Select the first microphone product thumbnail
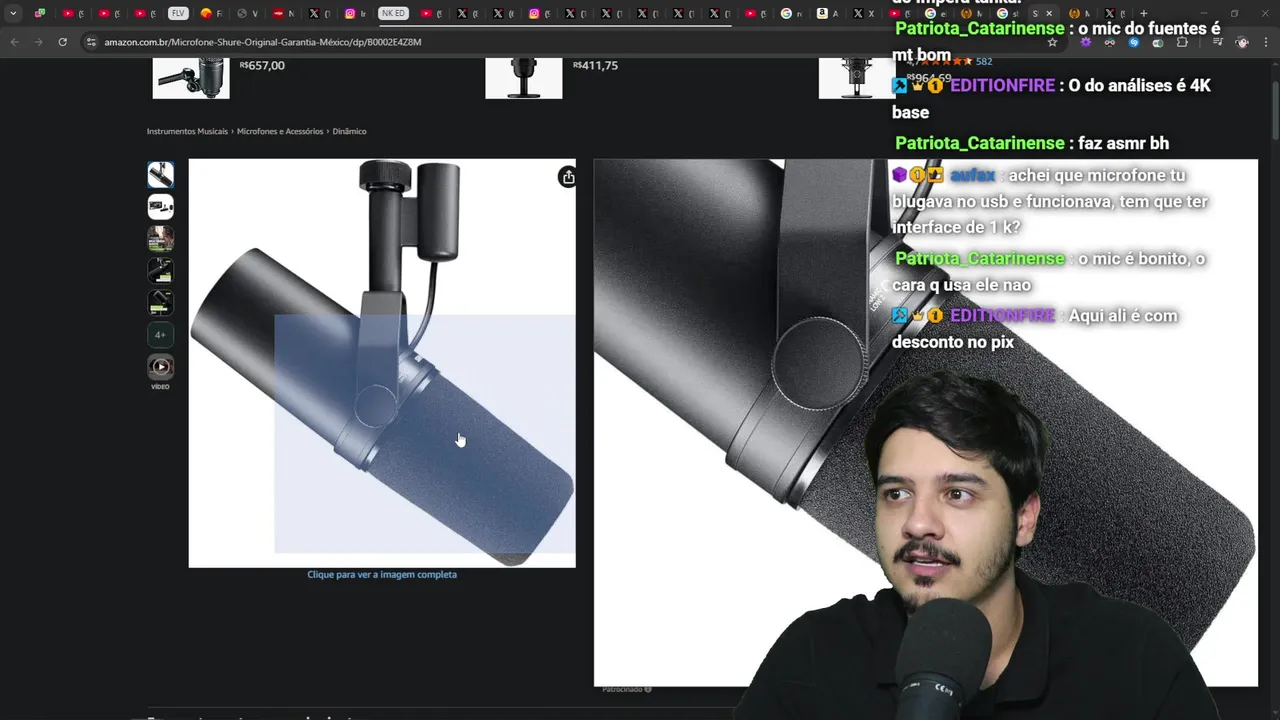Viewport: 1280px width, 720px height. tap(160, 175)
